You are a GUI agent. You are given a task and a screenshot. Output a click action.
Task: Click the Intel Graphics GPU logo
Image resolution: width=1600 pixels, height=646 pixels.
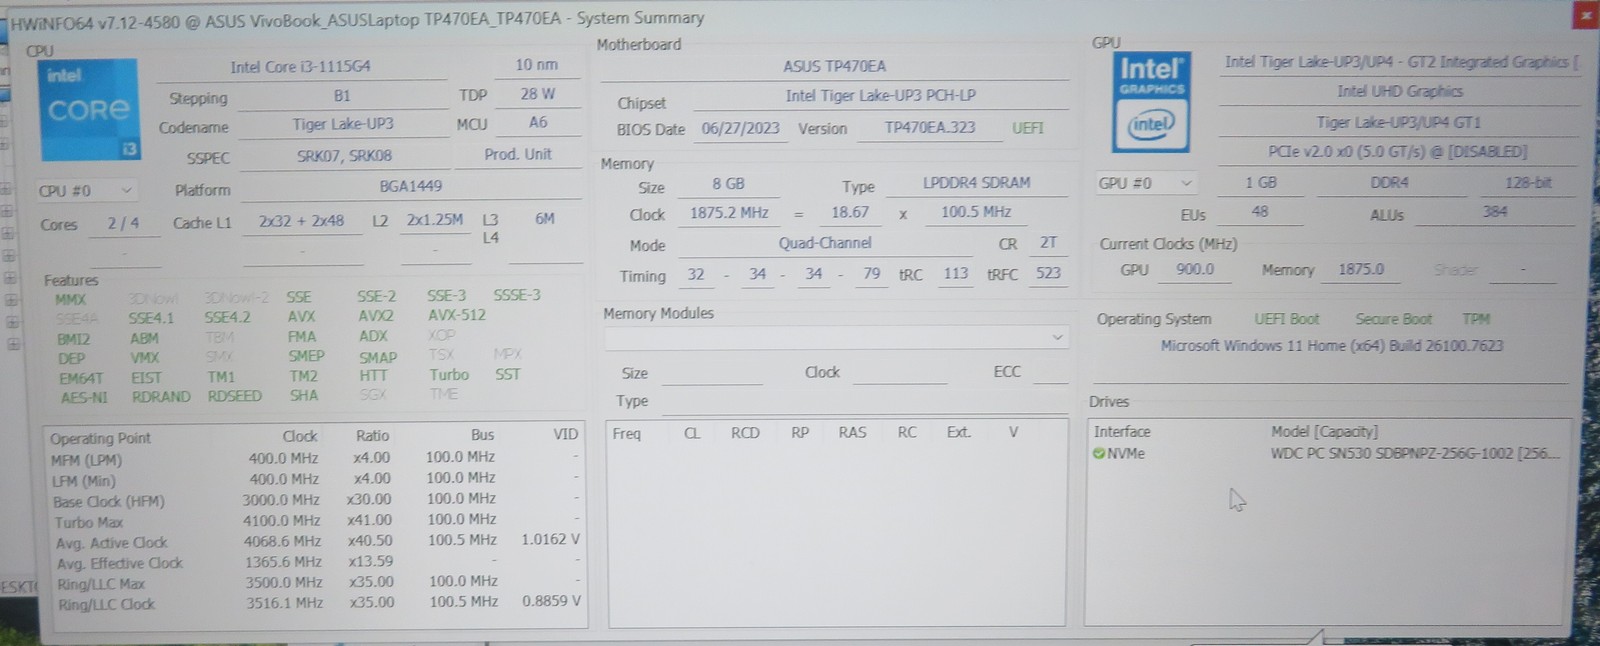tap(1151, 101)
